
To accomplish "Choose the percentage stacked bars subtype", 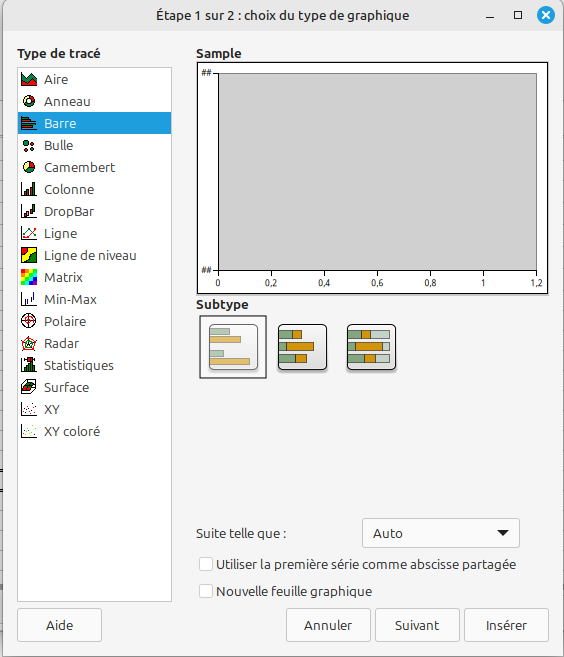I will pos(371,347).
